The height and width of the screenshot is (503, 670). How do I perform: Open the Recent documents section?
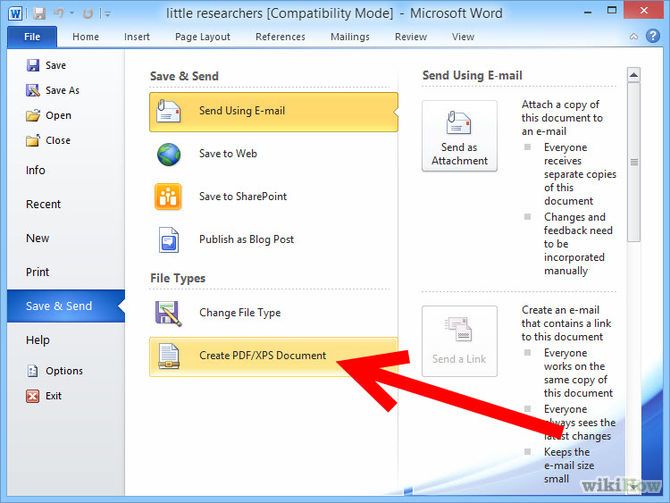(43, 204)
